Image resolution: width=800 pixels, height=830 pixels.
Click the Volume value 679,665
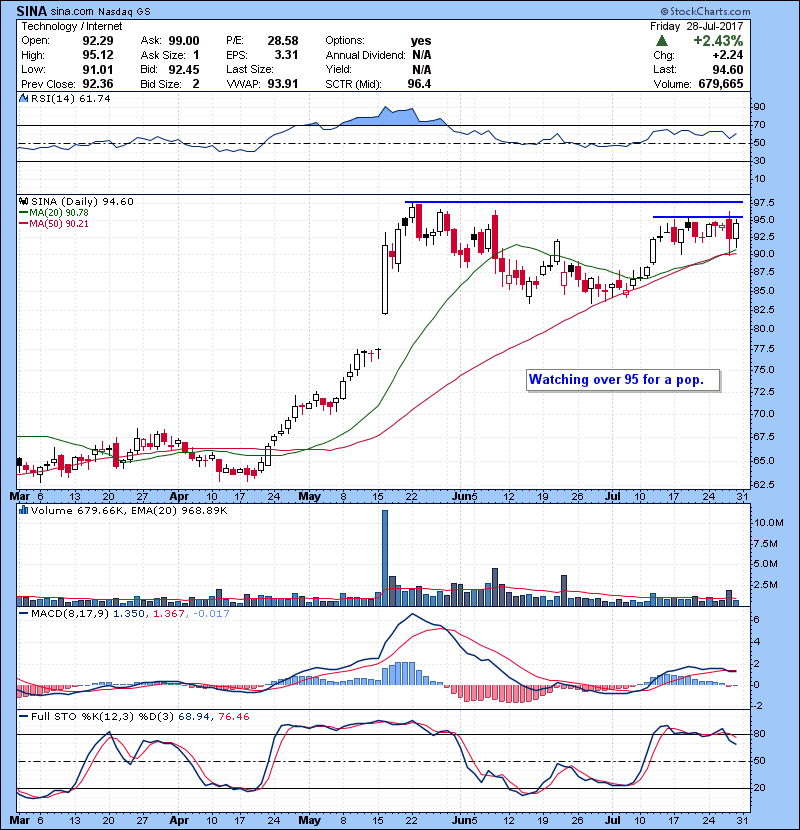click(721, 84)
